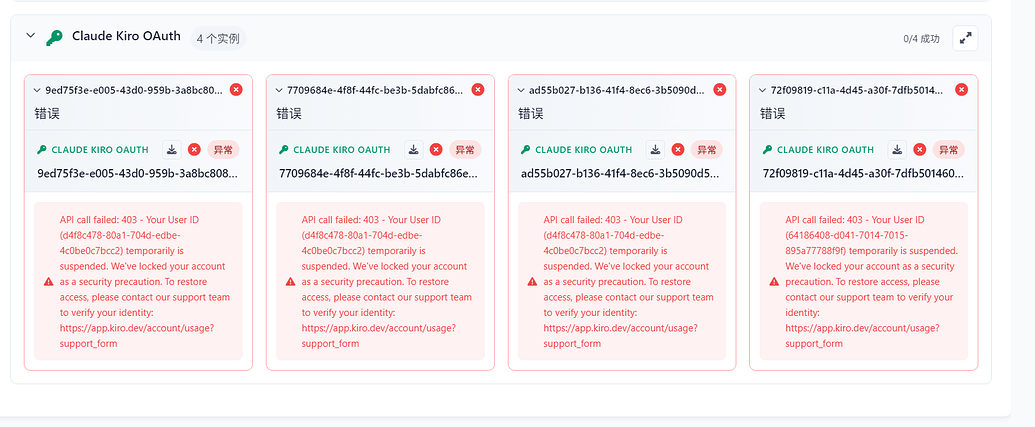
Task: Click the 403 error message mentioning user 64186408
Action: 871,282
